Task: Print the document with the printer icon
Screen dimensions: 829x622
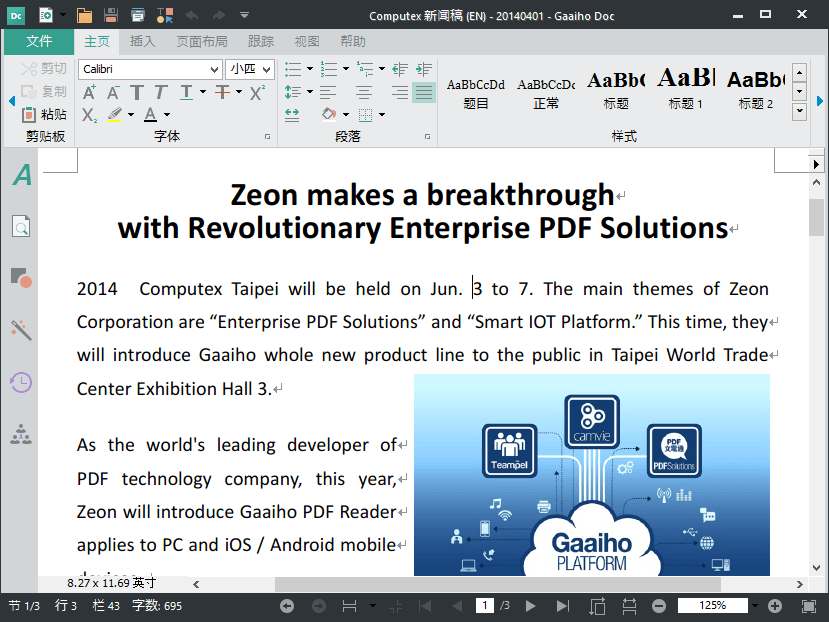Action: (137, 15)
